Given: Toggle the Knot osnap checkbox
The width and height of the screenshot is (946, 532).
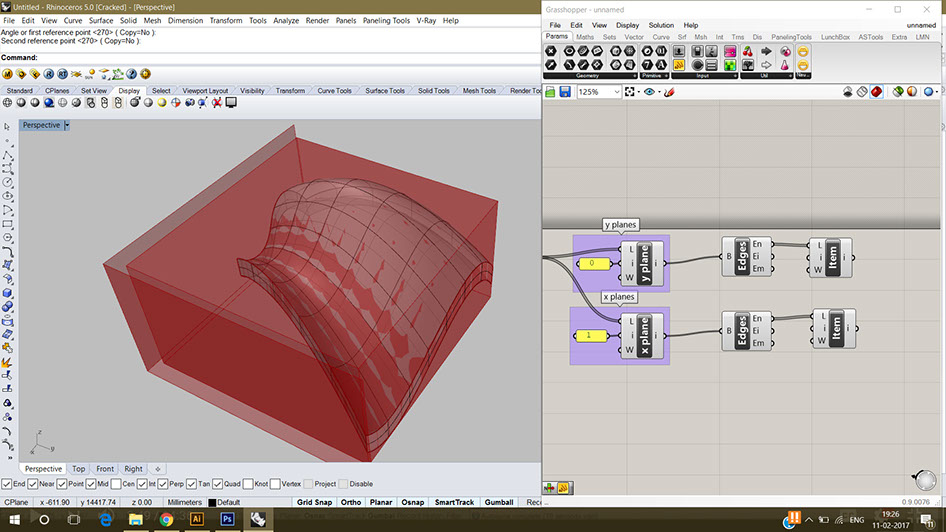Looking at the screenshot, I should (x=248, y=484).
